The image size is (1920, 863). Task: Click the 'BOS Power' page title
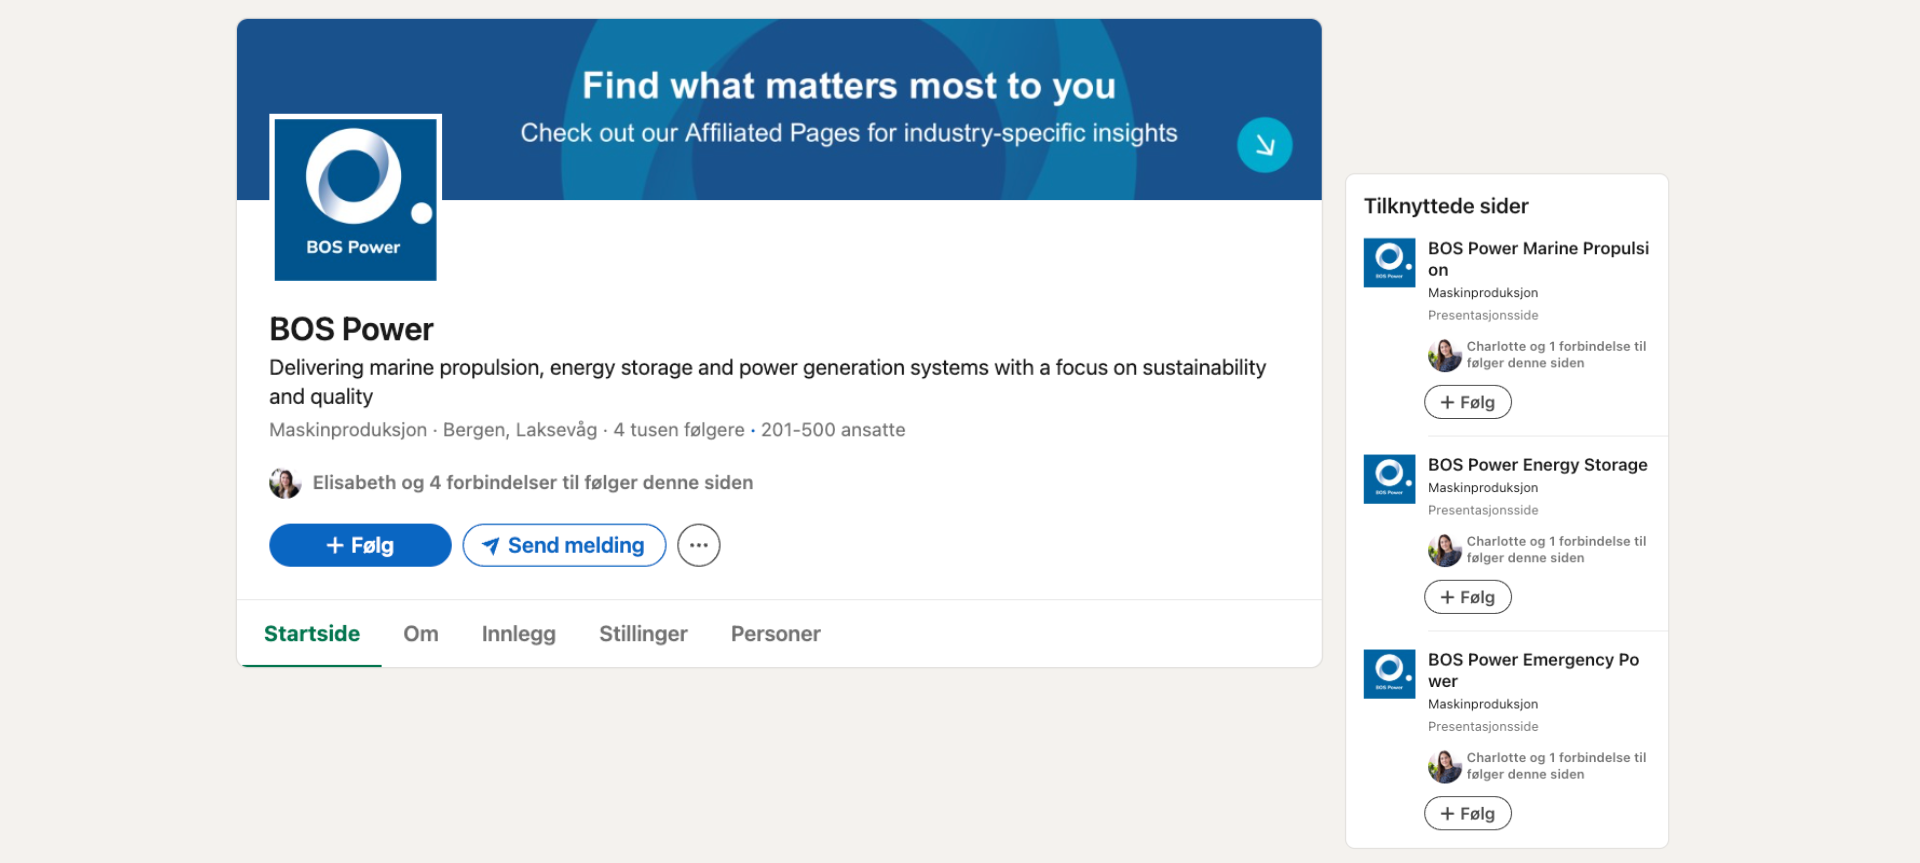351,329
